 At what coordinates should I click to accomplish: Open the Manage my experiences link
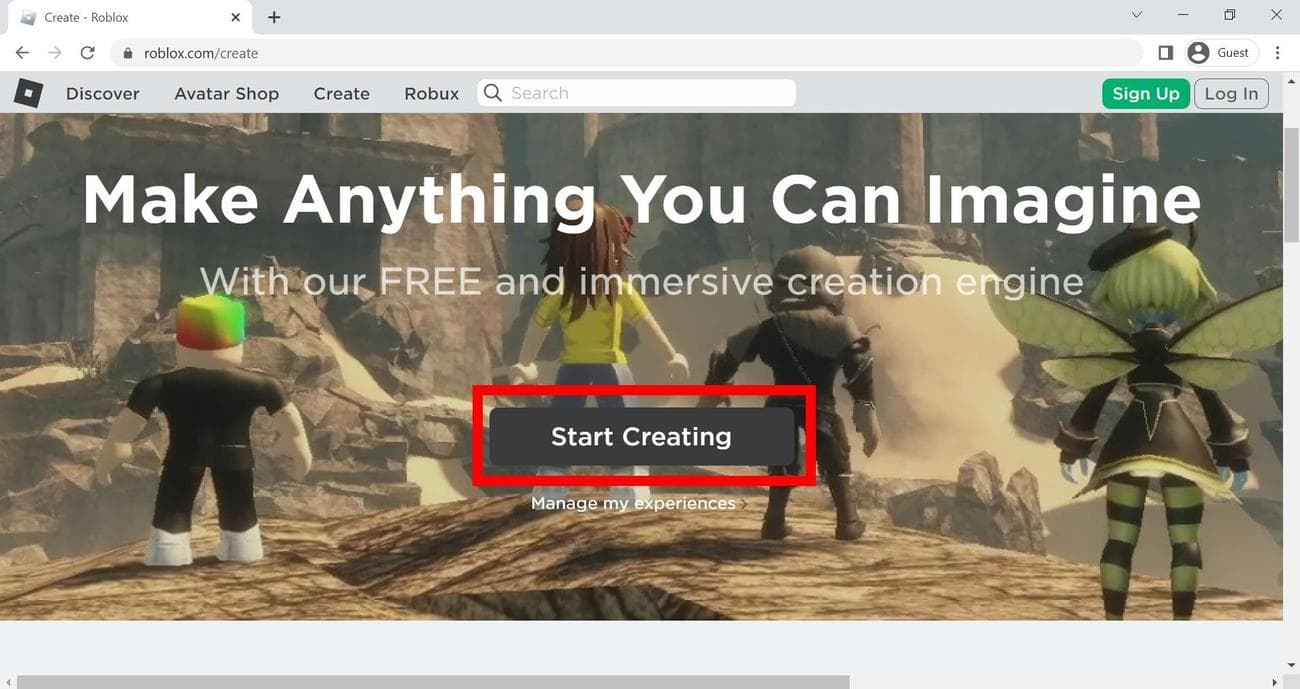tap(633, 503)
